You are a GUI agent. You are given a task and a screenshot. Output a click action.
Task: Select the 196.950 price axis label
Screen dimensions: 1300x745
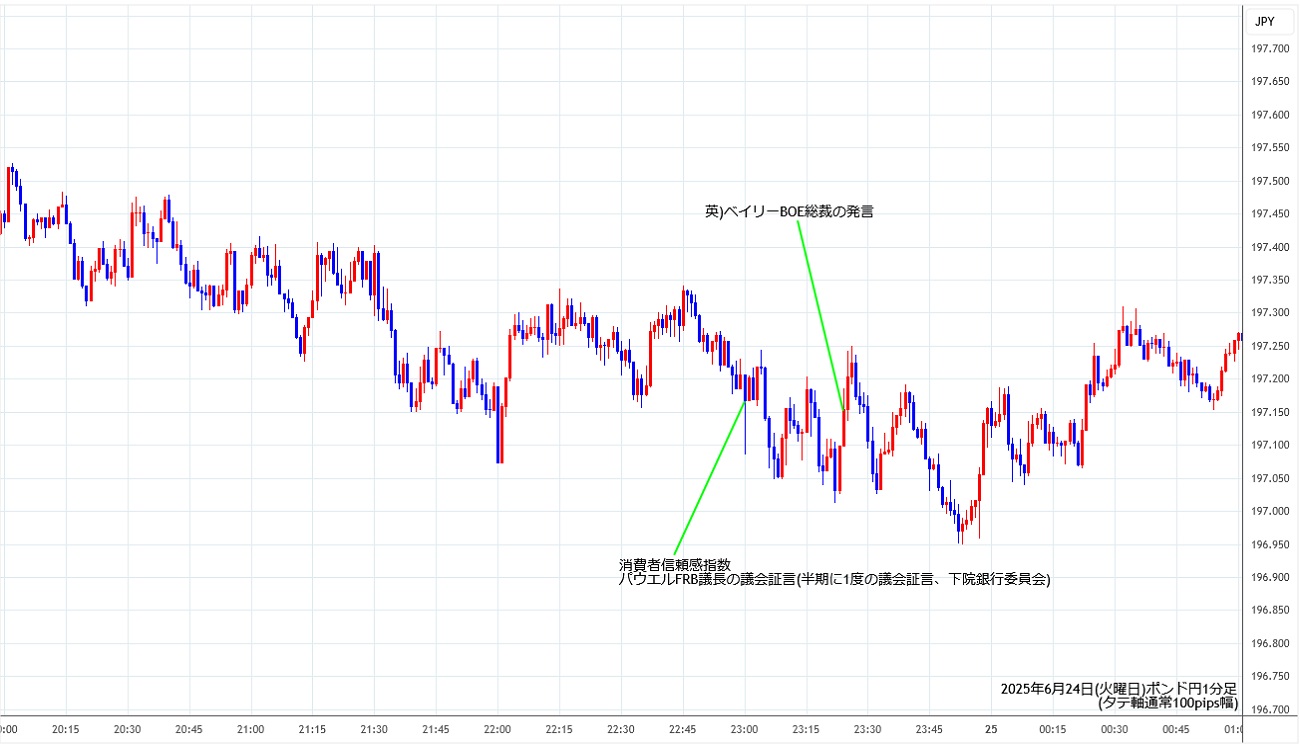click(x=1270, y=544)
